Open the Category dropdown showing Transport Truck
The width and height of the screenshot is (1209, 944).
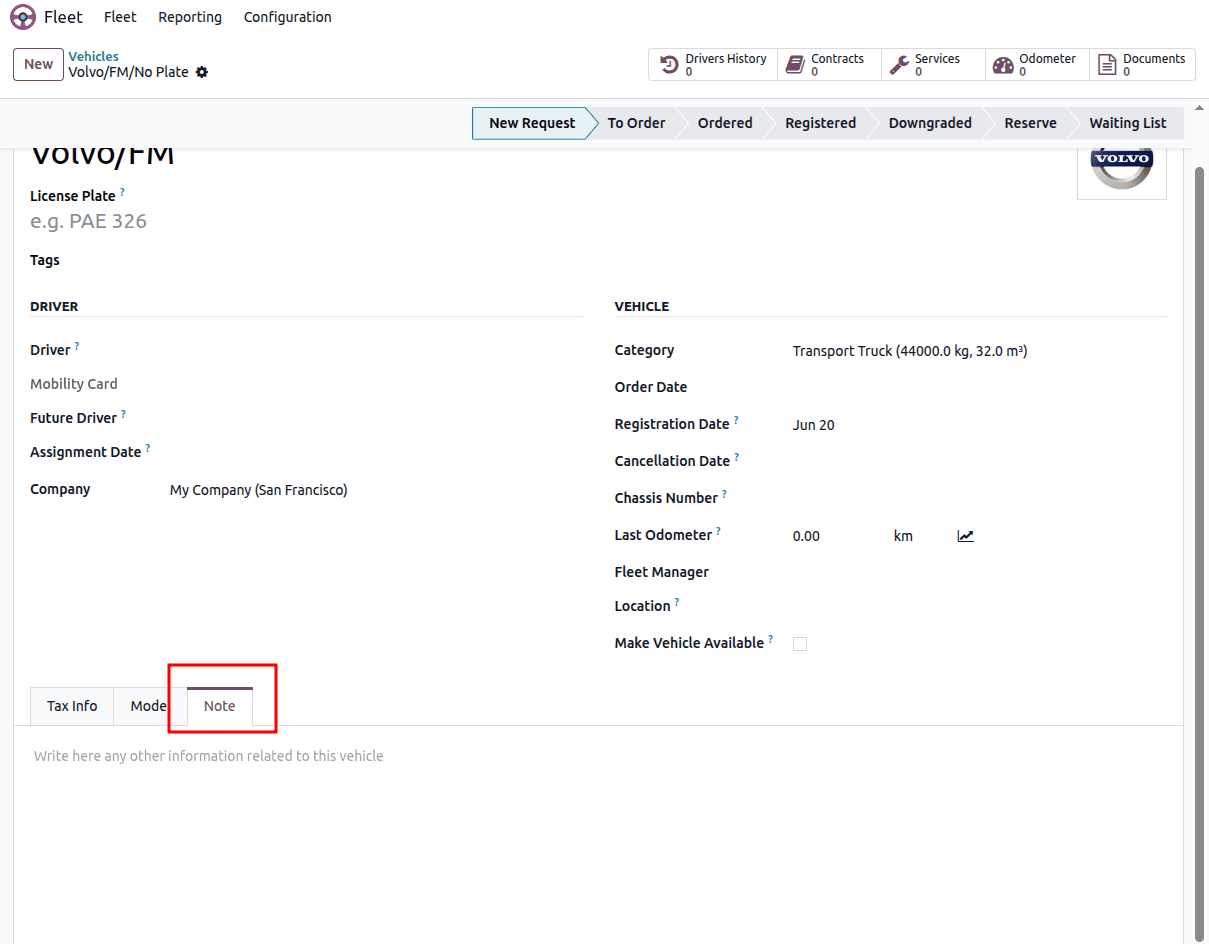point(979,351)
